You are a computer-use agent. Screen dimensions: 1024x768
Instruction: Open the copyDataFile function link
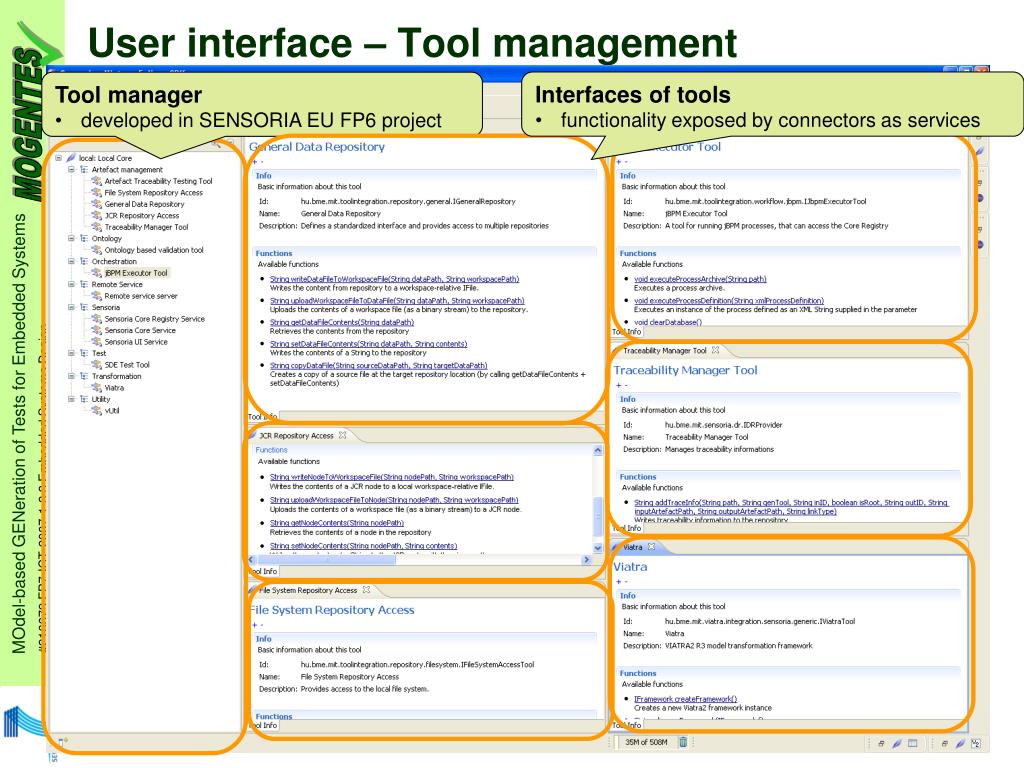379,366
